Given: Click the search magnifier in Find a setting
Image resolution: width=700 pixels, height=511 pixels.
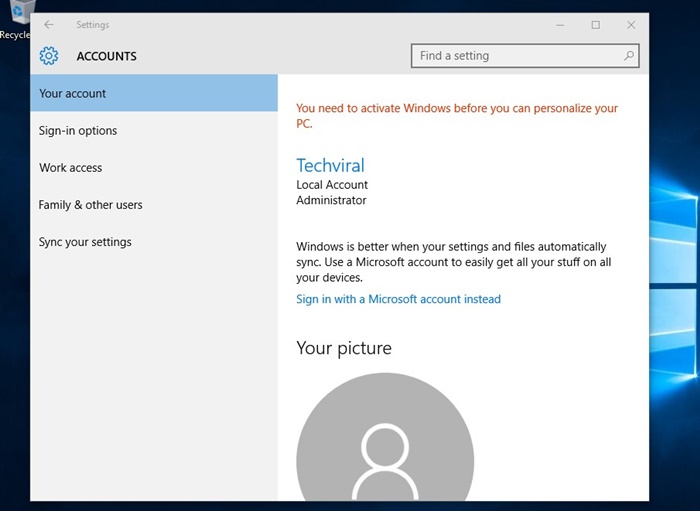Looking at the screenshot, I should [629, 56].
